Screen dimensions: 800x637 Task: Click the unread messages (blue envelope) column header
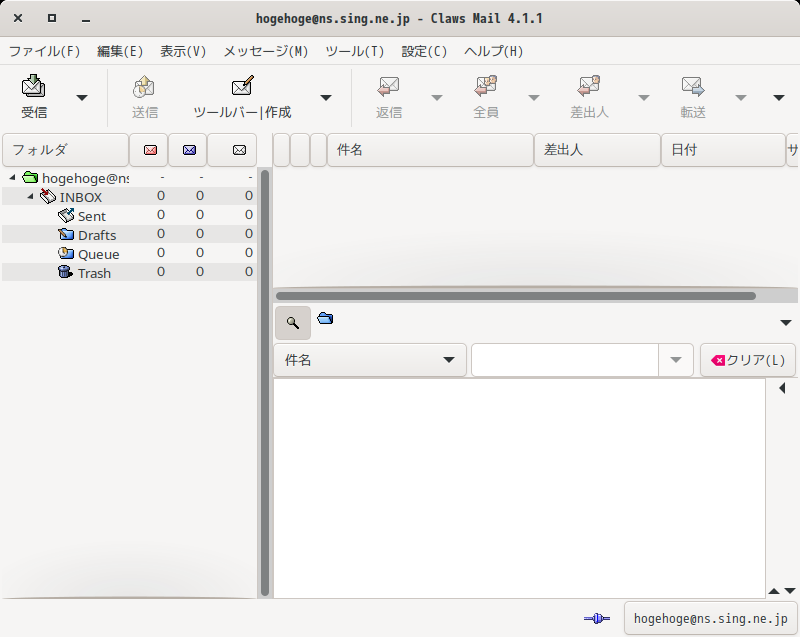point(188,150)
